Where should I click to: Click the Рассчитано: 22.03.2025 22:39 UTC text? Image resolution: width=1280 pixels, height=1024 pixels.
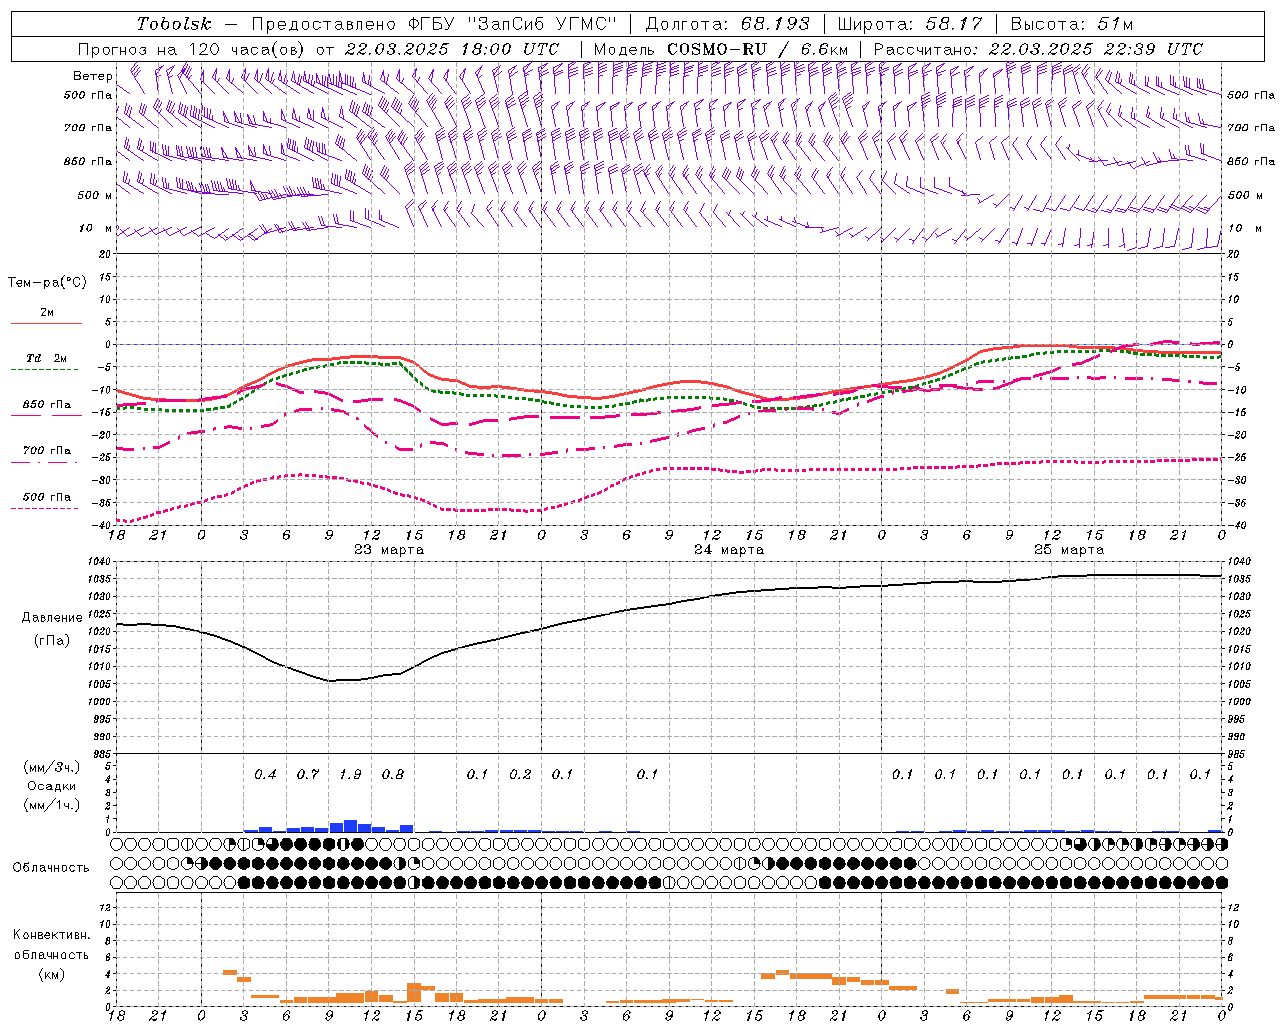pyautogui.click(x=1038, y=49)
